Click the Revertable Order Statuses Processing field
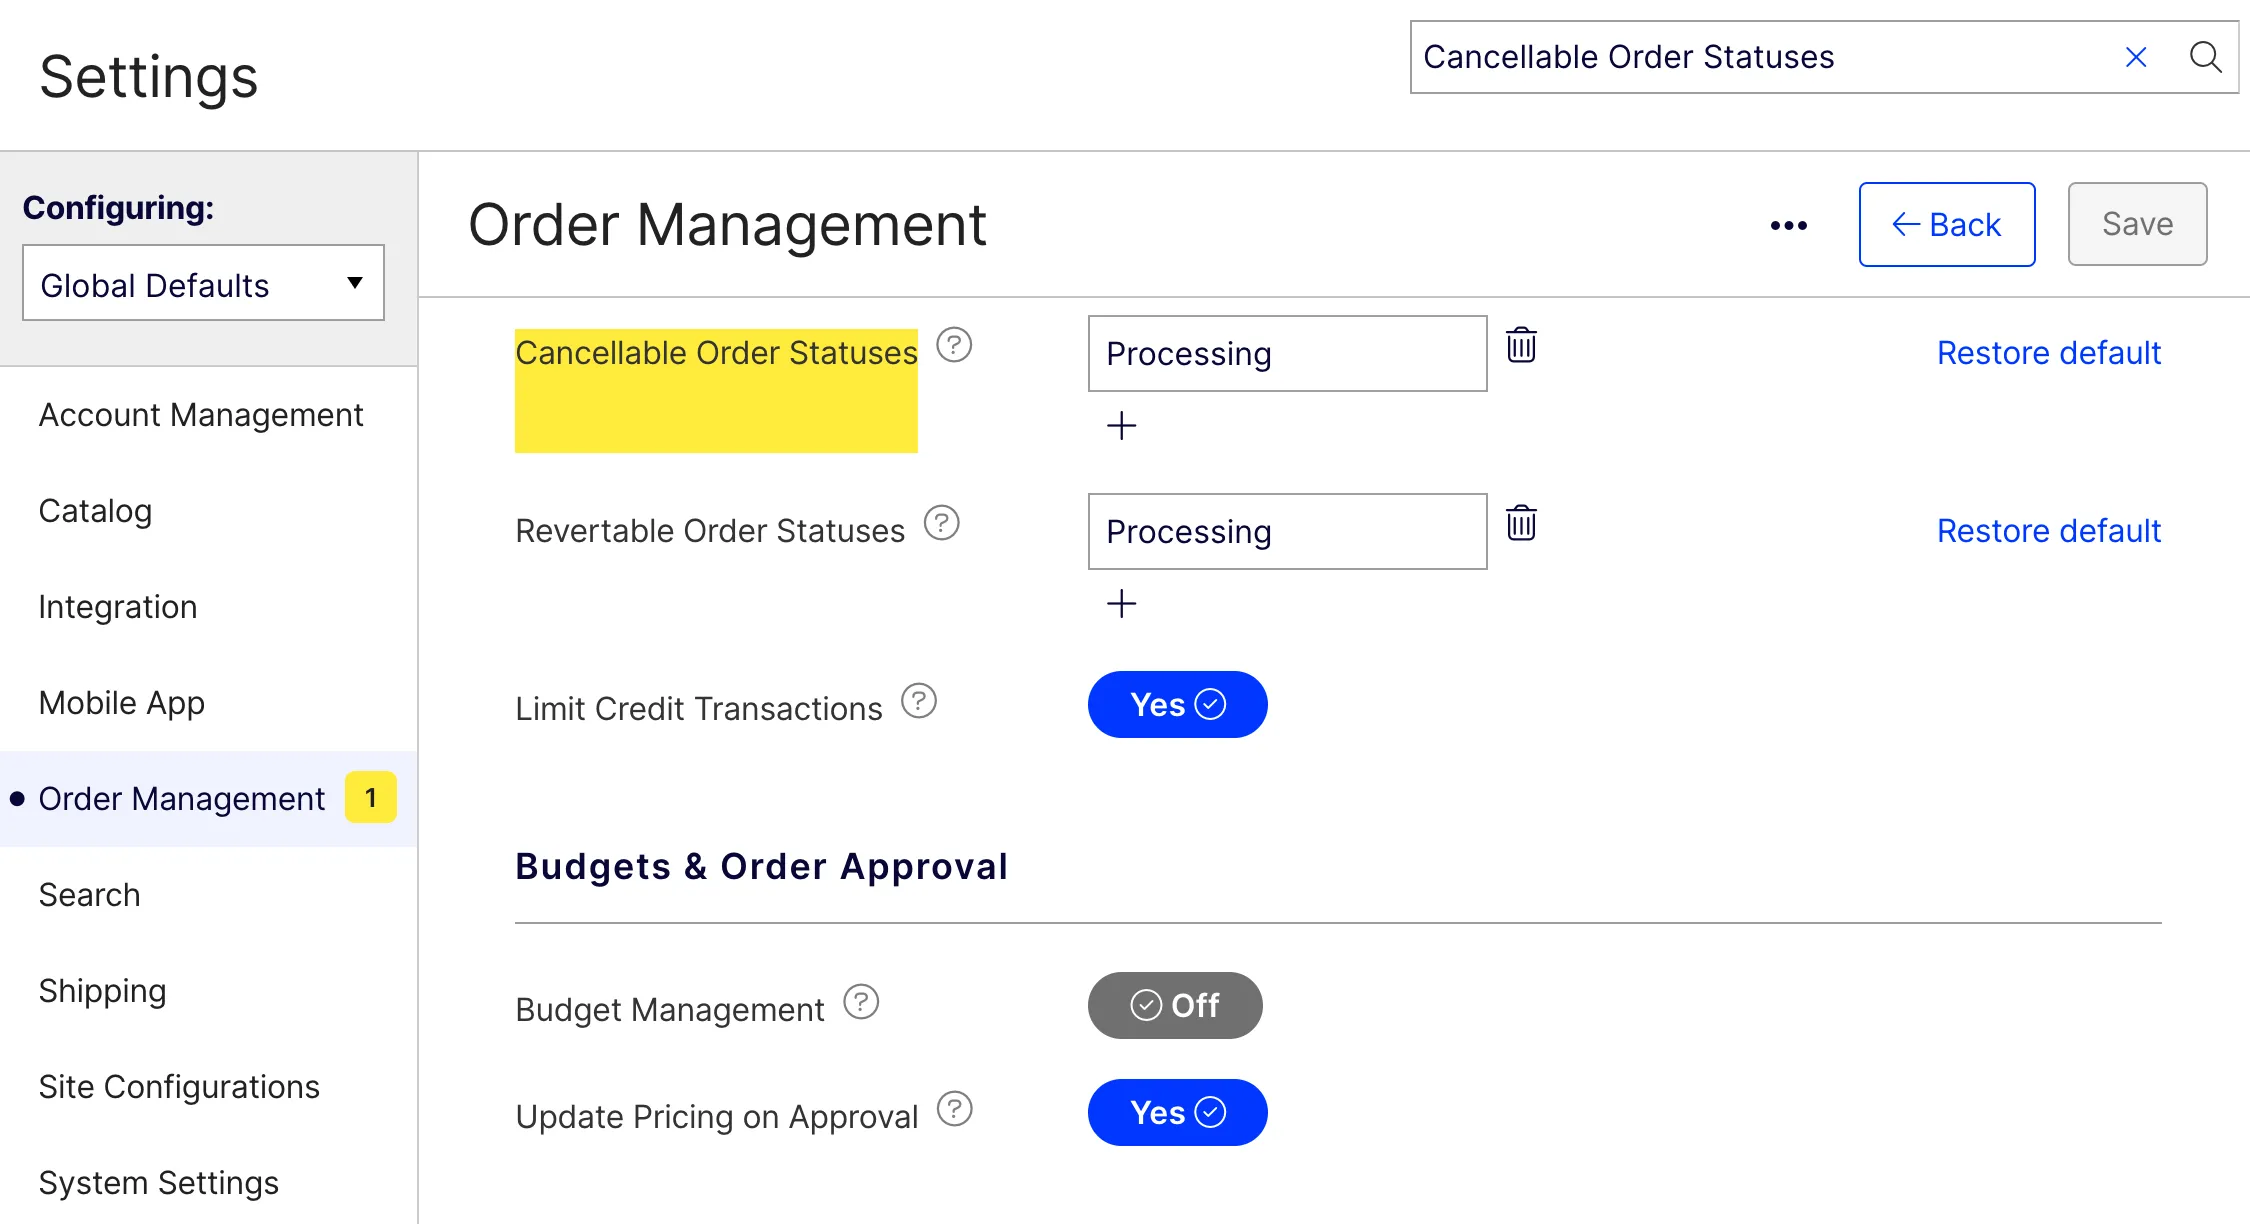Image resolution: width=2250 pixels, height=1224 pixels. 1287,532
